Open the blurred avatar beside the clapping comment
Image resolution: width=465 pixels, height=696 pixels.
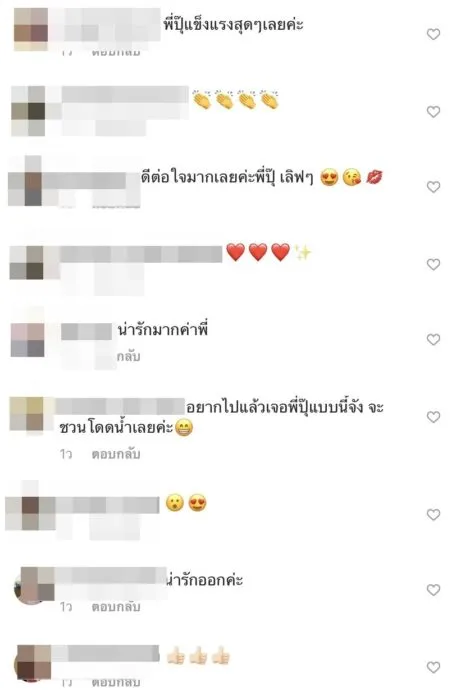click(x=28, y=111)
